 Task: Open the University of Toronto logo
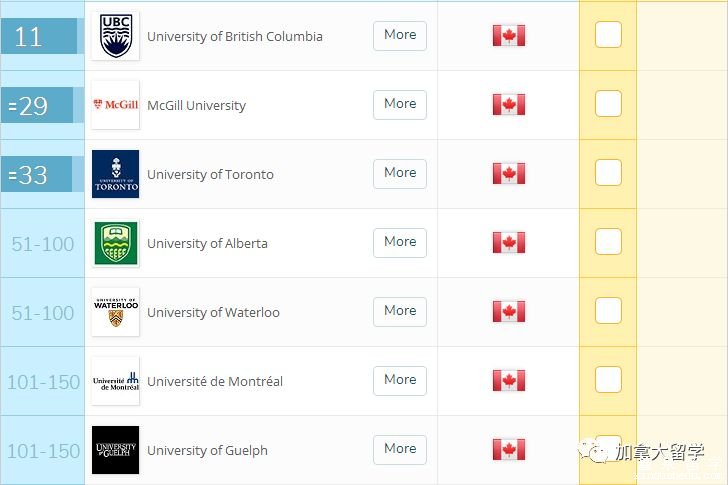coord(116,174)
